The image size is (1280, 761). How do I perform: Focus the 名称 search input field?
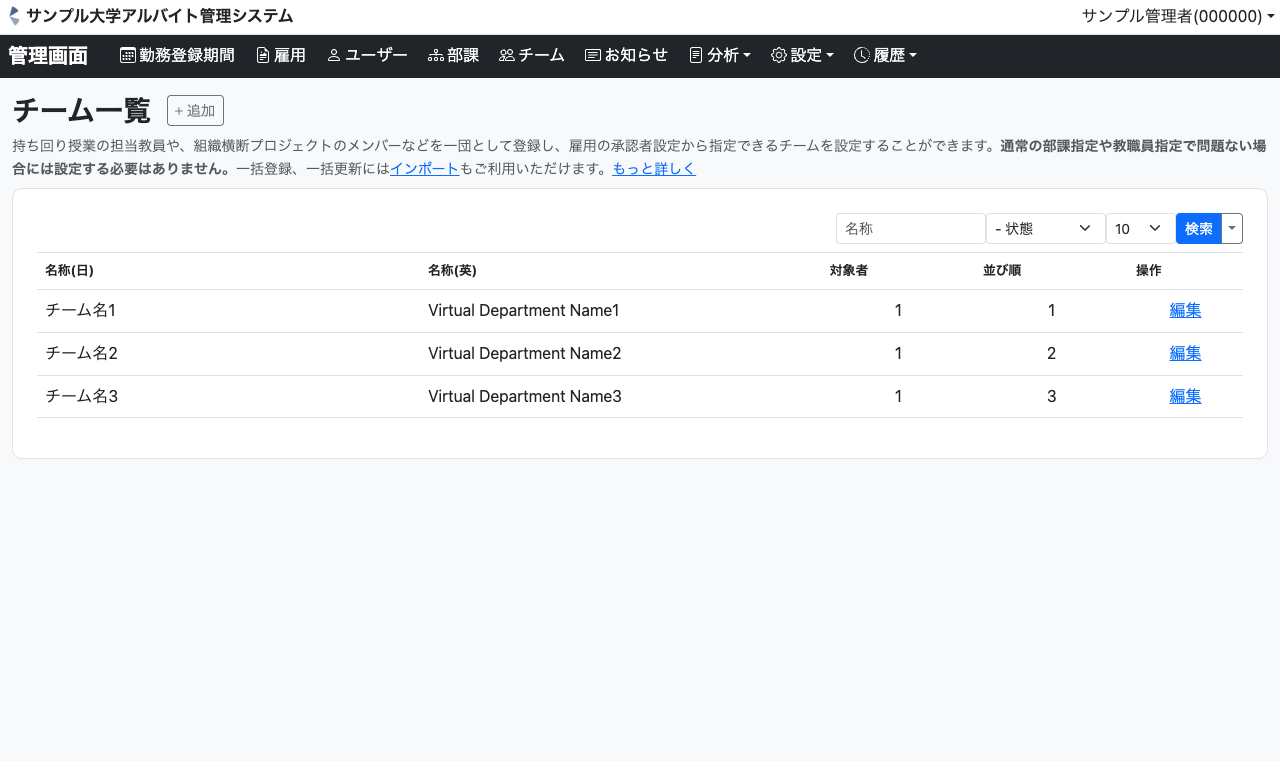910,229
